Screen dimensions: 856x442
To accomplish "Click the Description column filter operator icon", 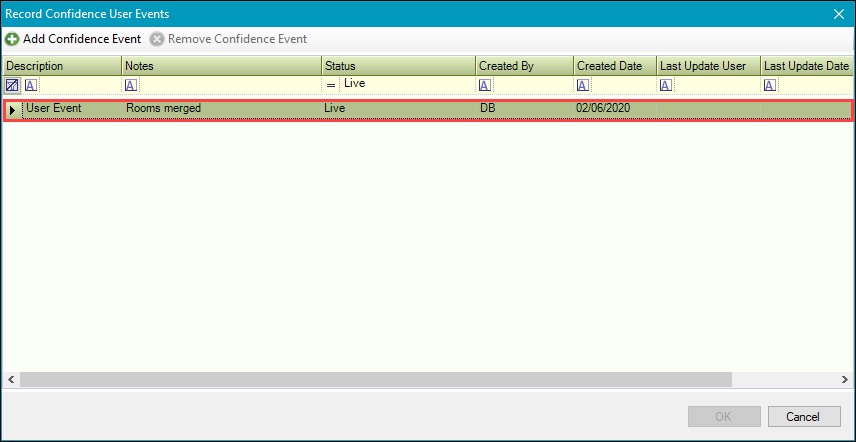I will coord(31,86).
